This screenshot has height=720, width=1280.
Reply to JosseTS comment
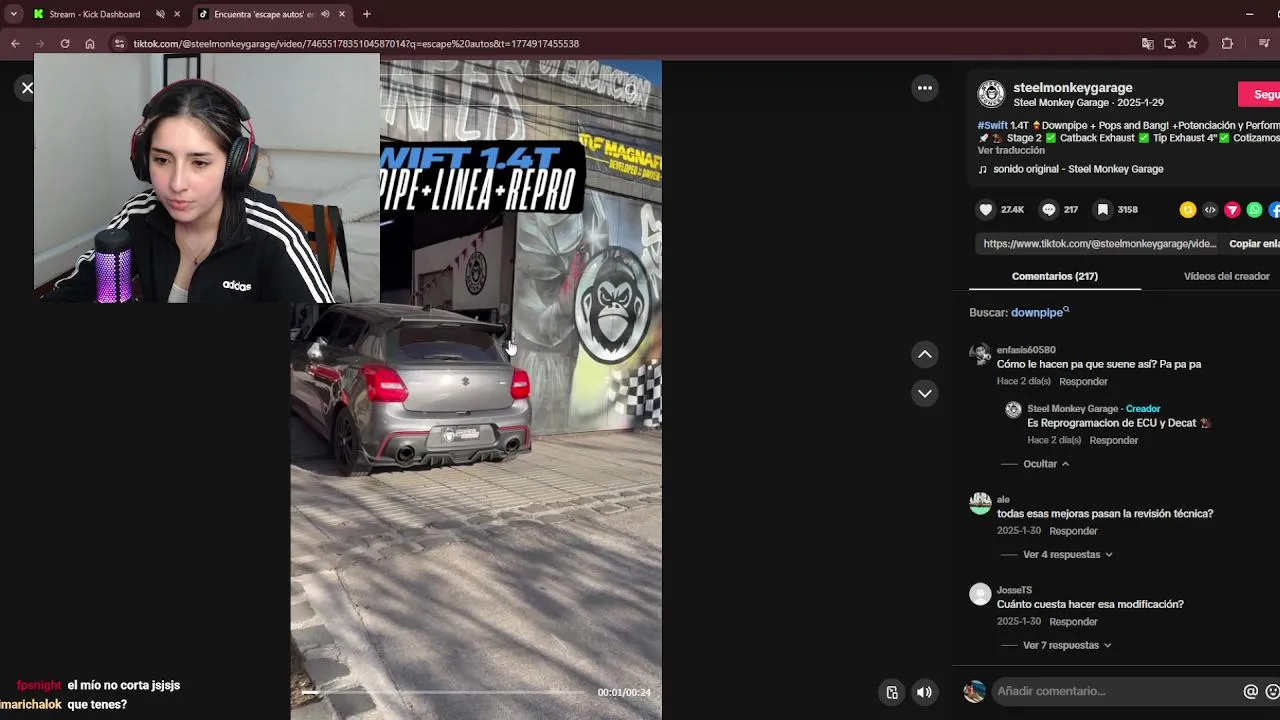pos(1073,622)
